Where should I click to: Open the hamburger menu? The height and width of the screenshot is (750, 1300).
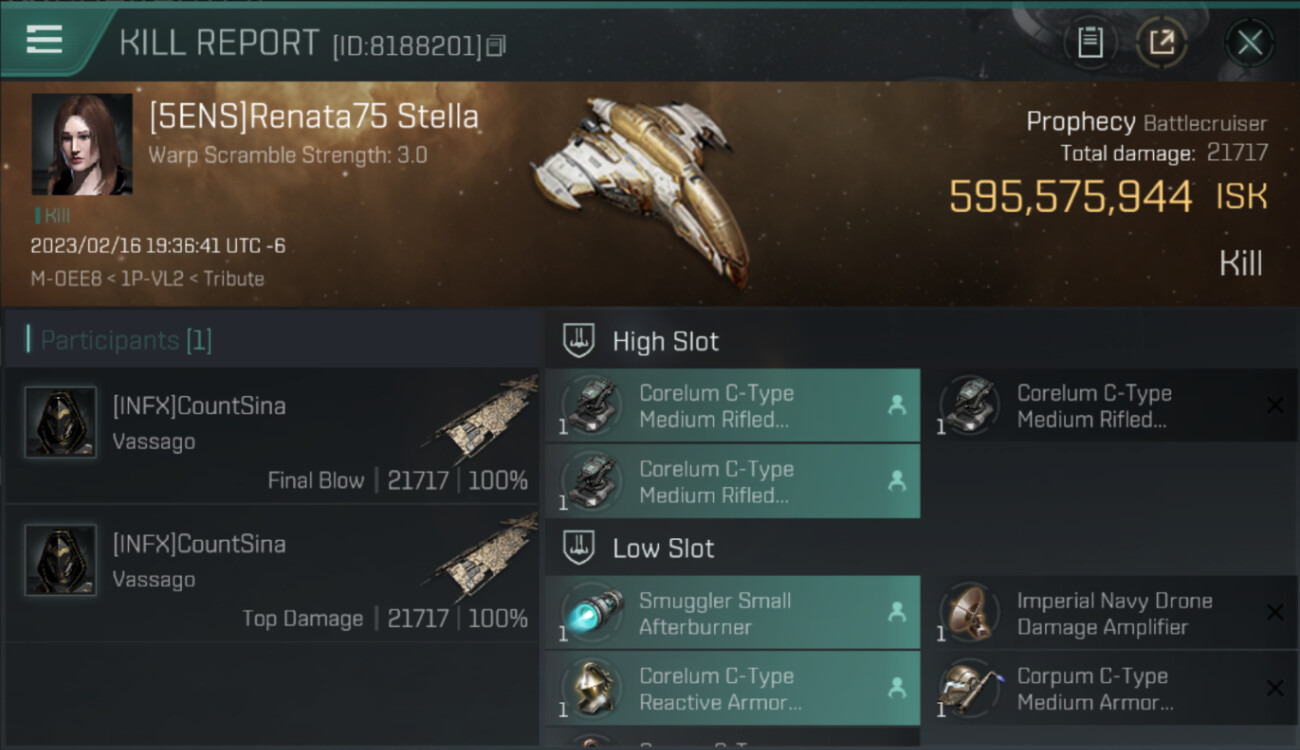pyautogui.click(x=45, y=40)
